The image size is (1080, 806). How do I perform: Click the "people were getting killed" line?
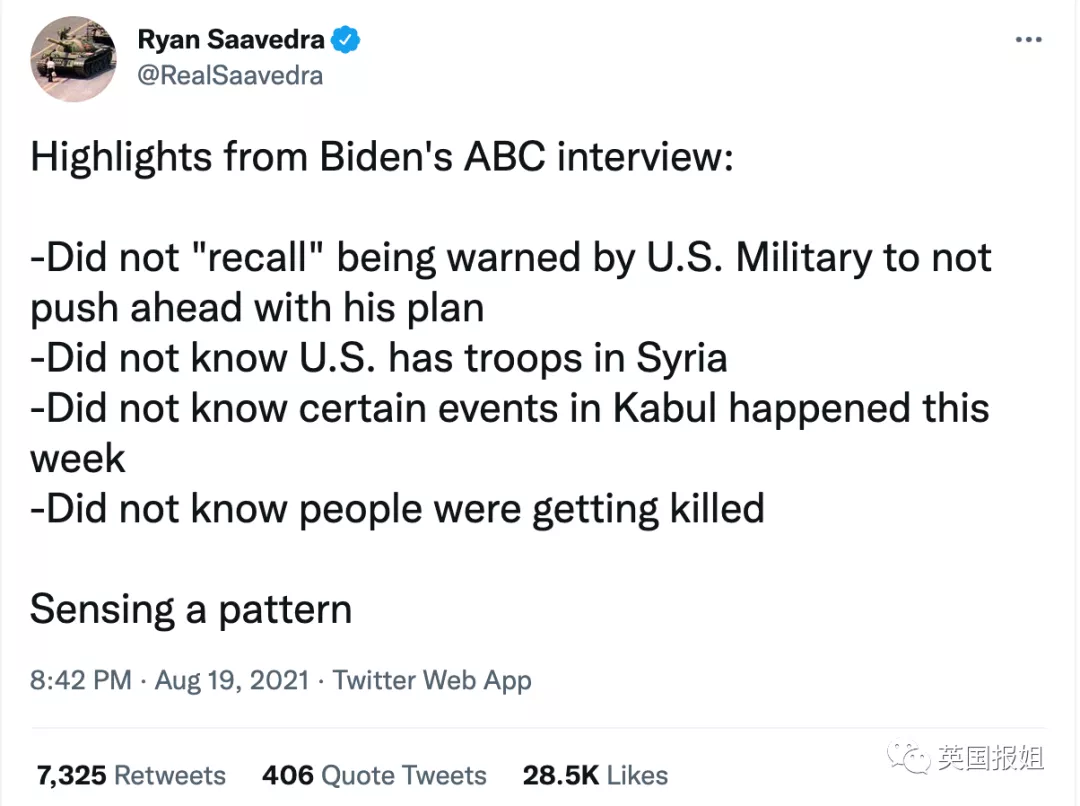(397, 509)
